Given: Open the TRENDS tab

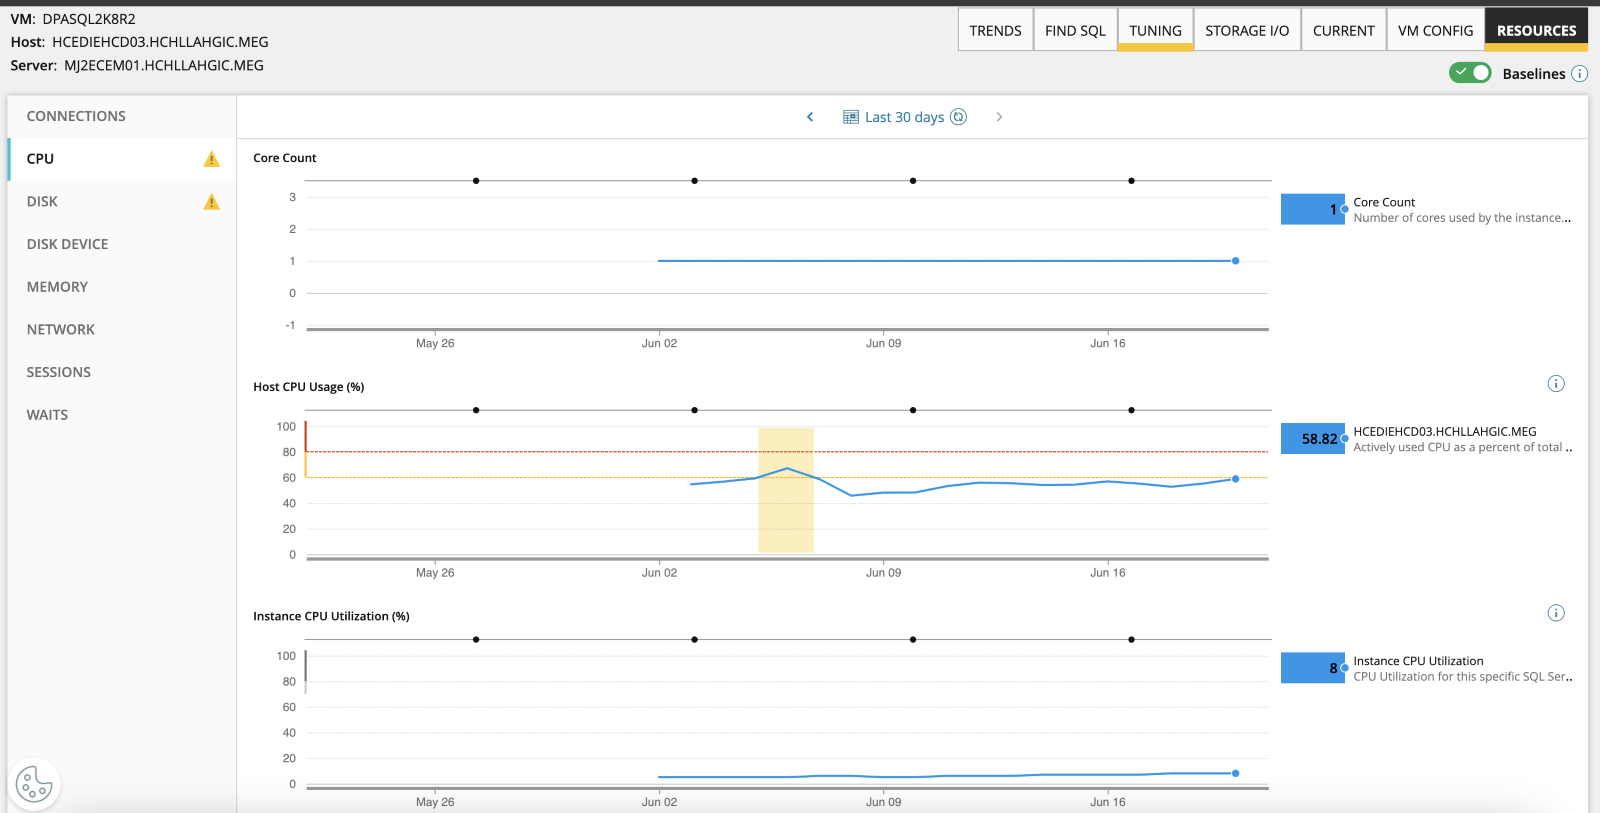Looking at the screenshot, I should 995,30.
